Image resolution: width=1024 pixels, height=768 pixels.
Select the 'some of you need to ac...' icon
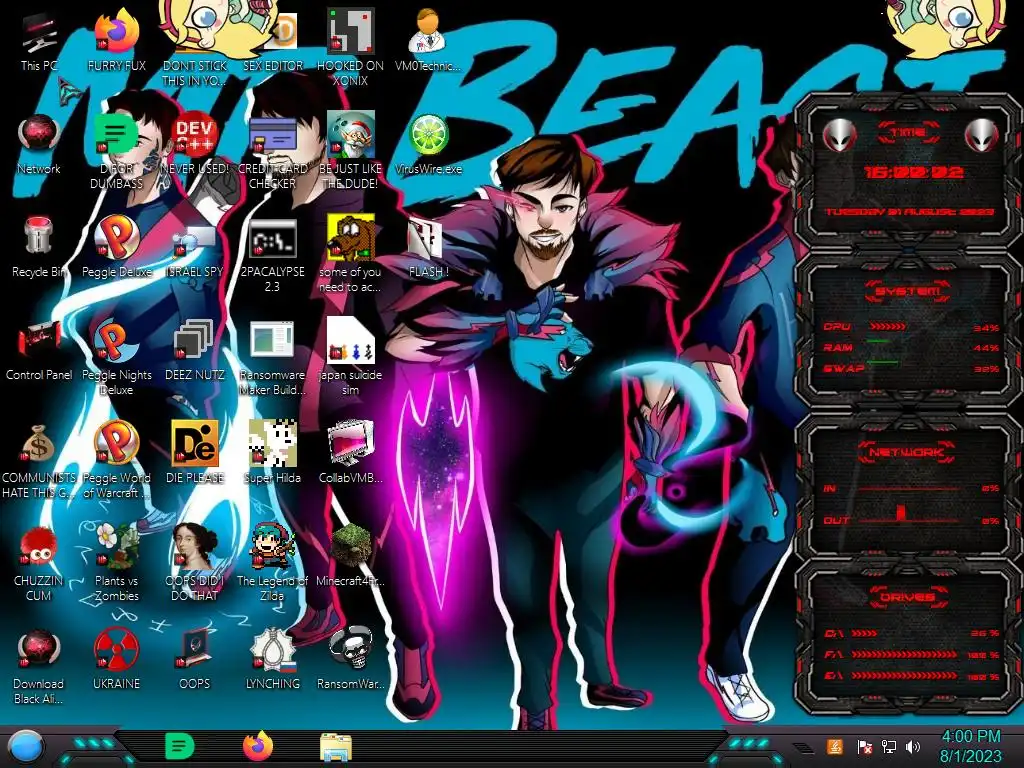pyautogui.click(x=351, y=253)
